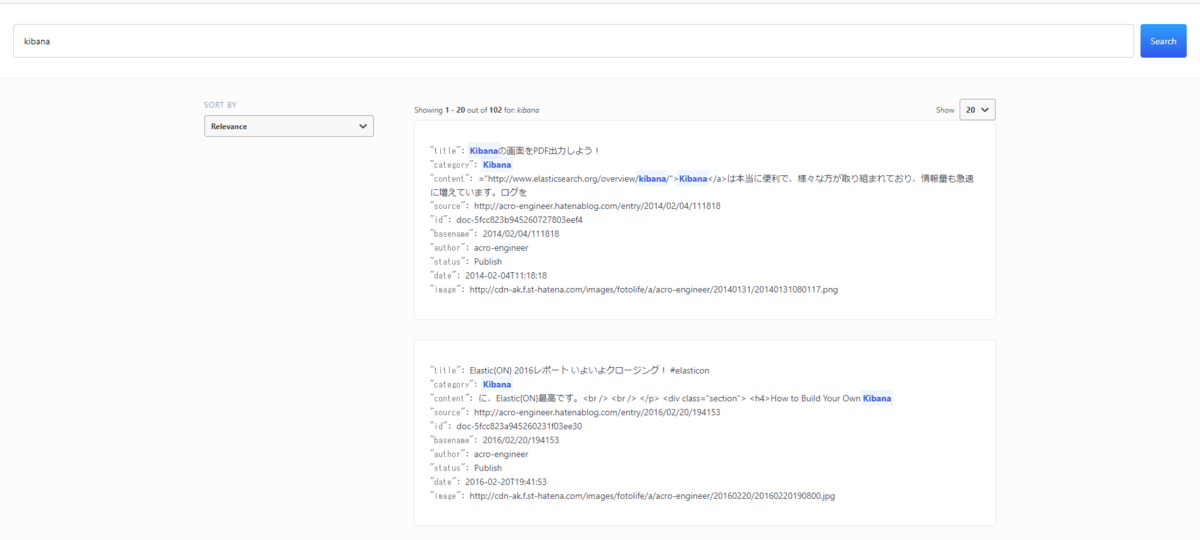Click the source URL ending 2016/02/20/194153

pos(597,412)
